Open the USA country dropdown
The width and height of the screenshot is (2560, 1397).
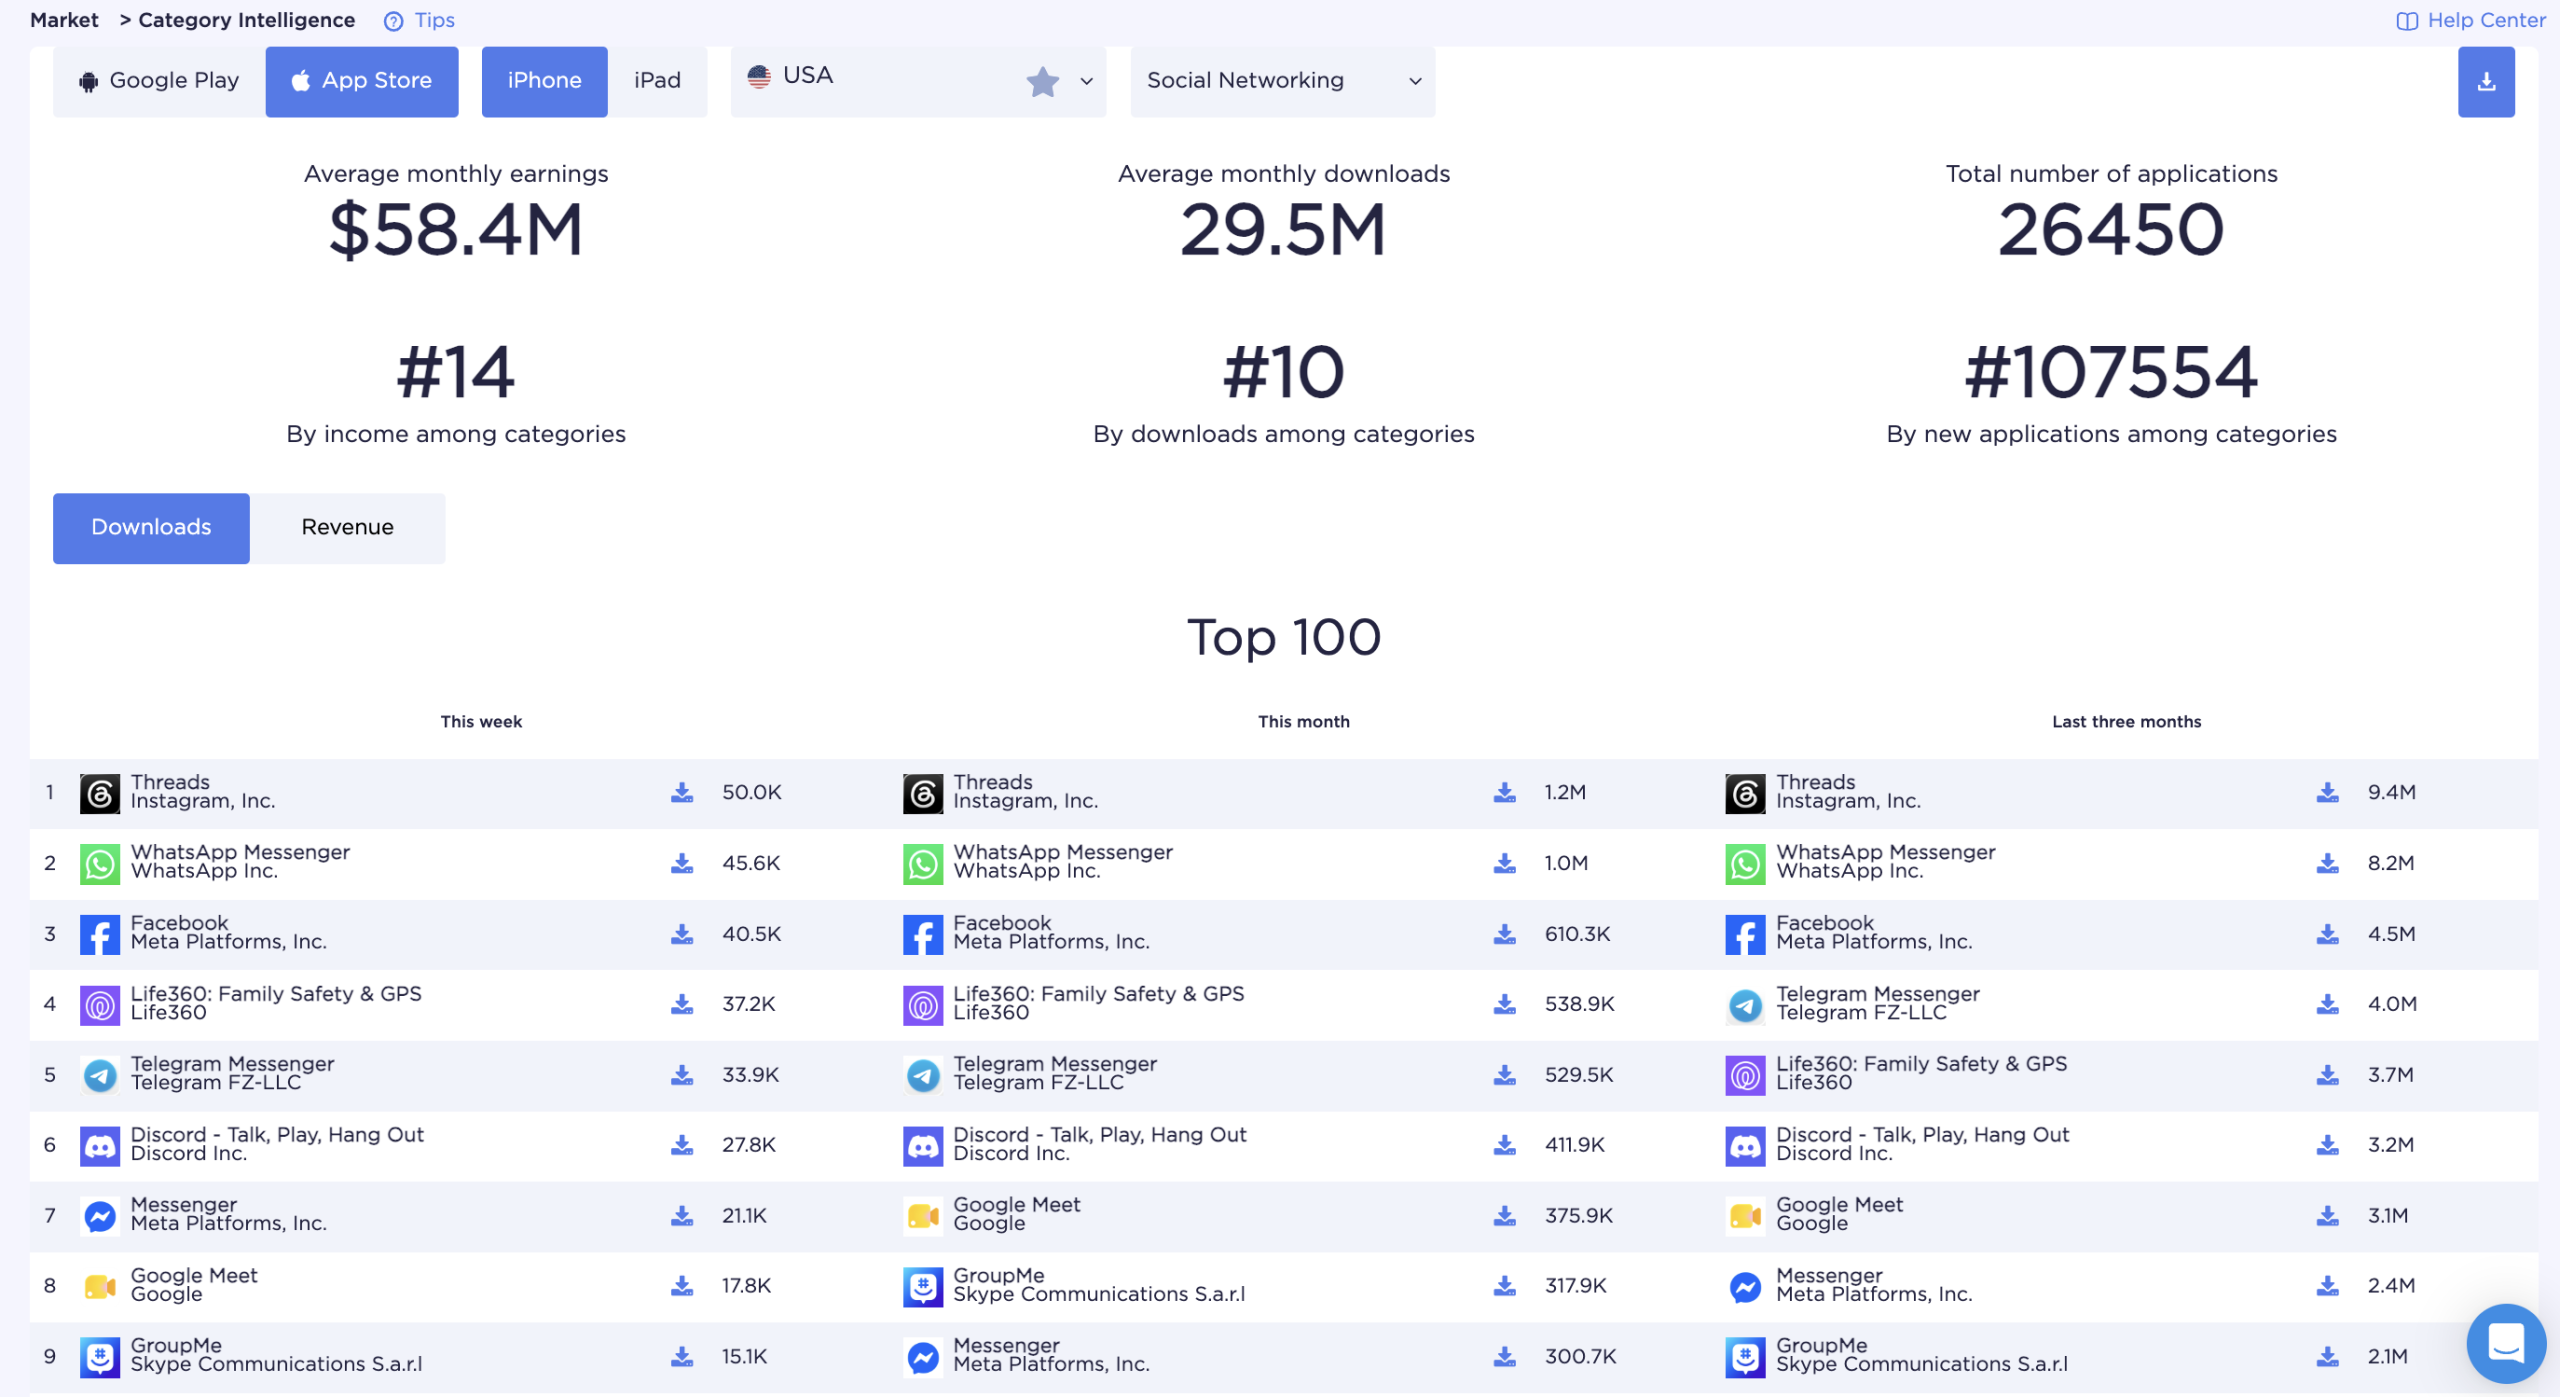[x=918, y=82]
